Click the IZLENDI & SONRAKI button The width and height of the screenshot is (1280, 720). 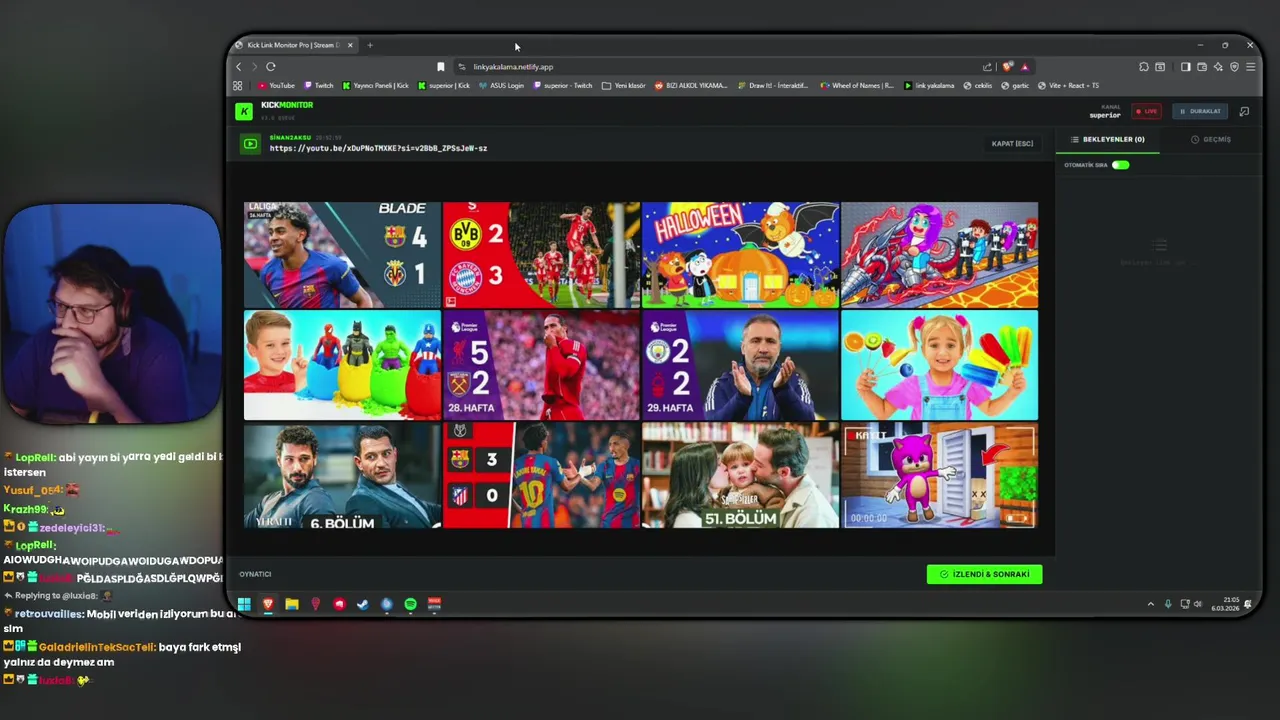985,574
